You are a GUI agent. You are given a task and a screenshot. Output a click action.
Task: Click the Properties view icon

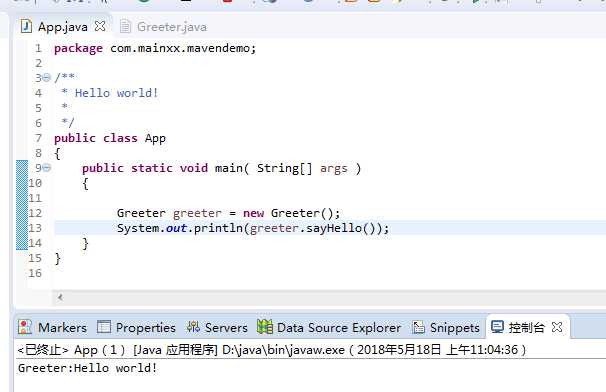(x=104, y=327)
